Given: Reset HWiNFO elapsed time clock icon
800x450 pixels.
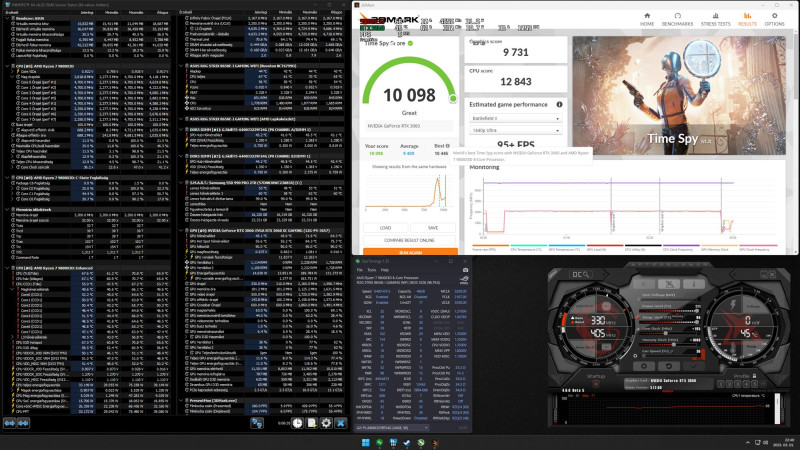Looking at the screenshot, I should pos(297,423).
